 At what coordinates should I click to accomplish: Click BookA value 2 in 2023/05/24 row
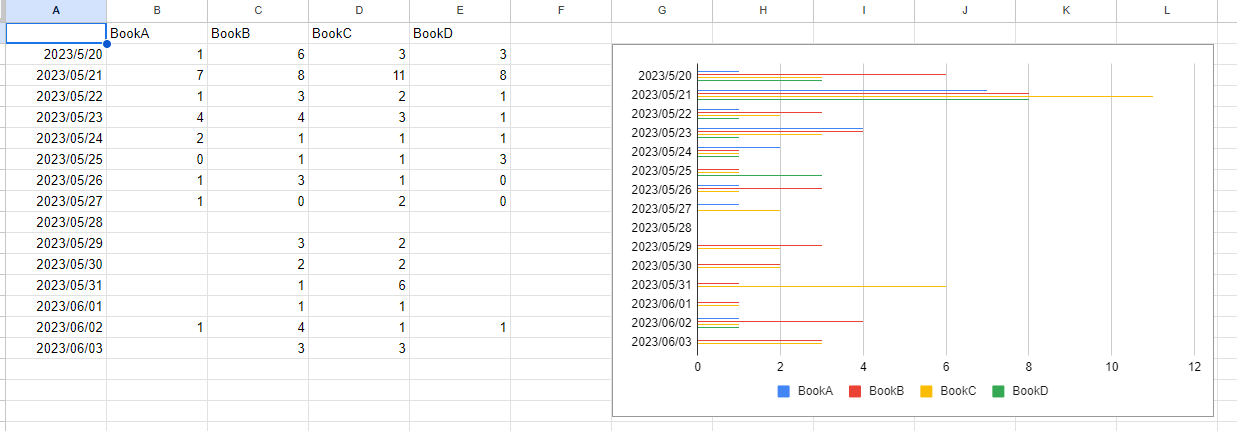[157, 138]
